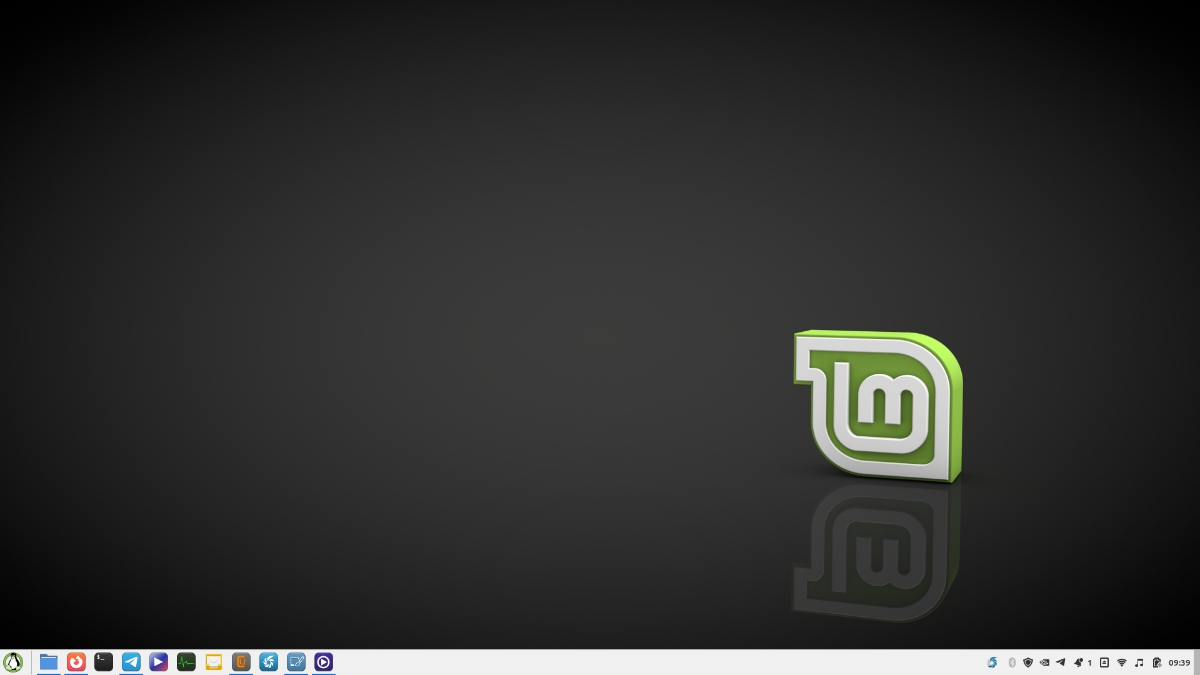1200x675 pixels.
Task: Launch the note editing application
Action: tap(296, 661)
